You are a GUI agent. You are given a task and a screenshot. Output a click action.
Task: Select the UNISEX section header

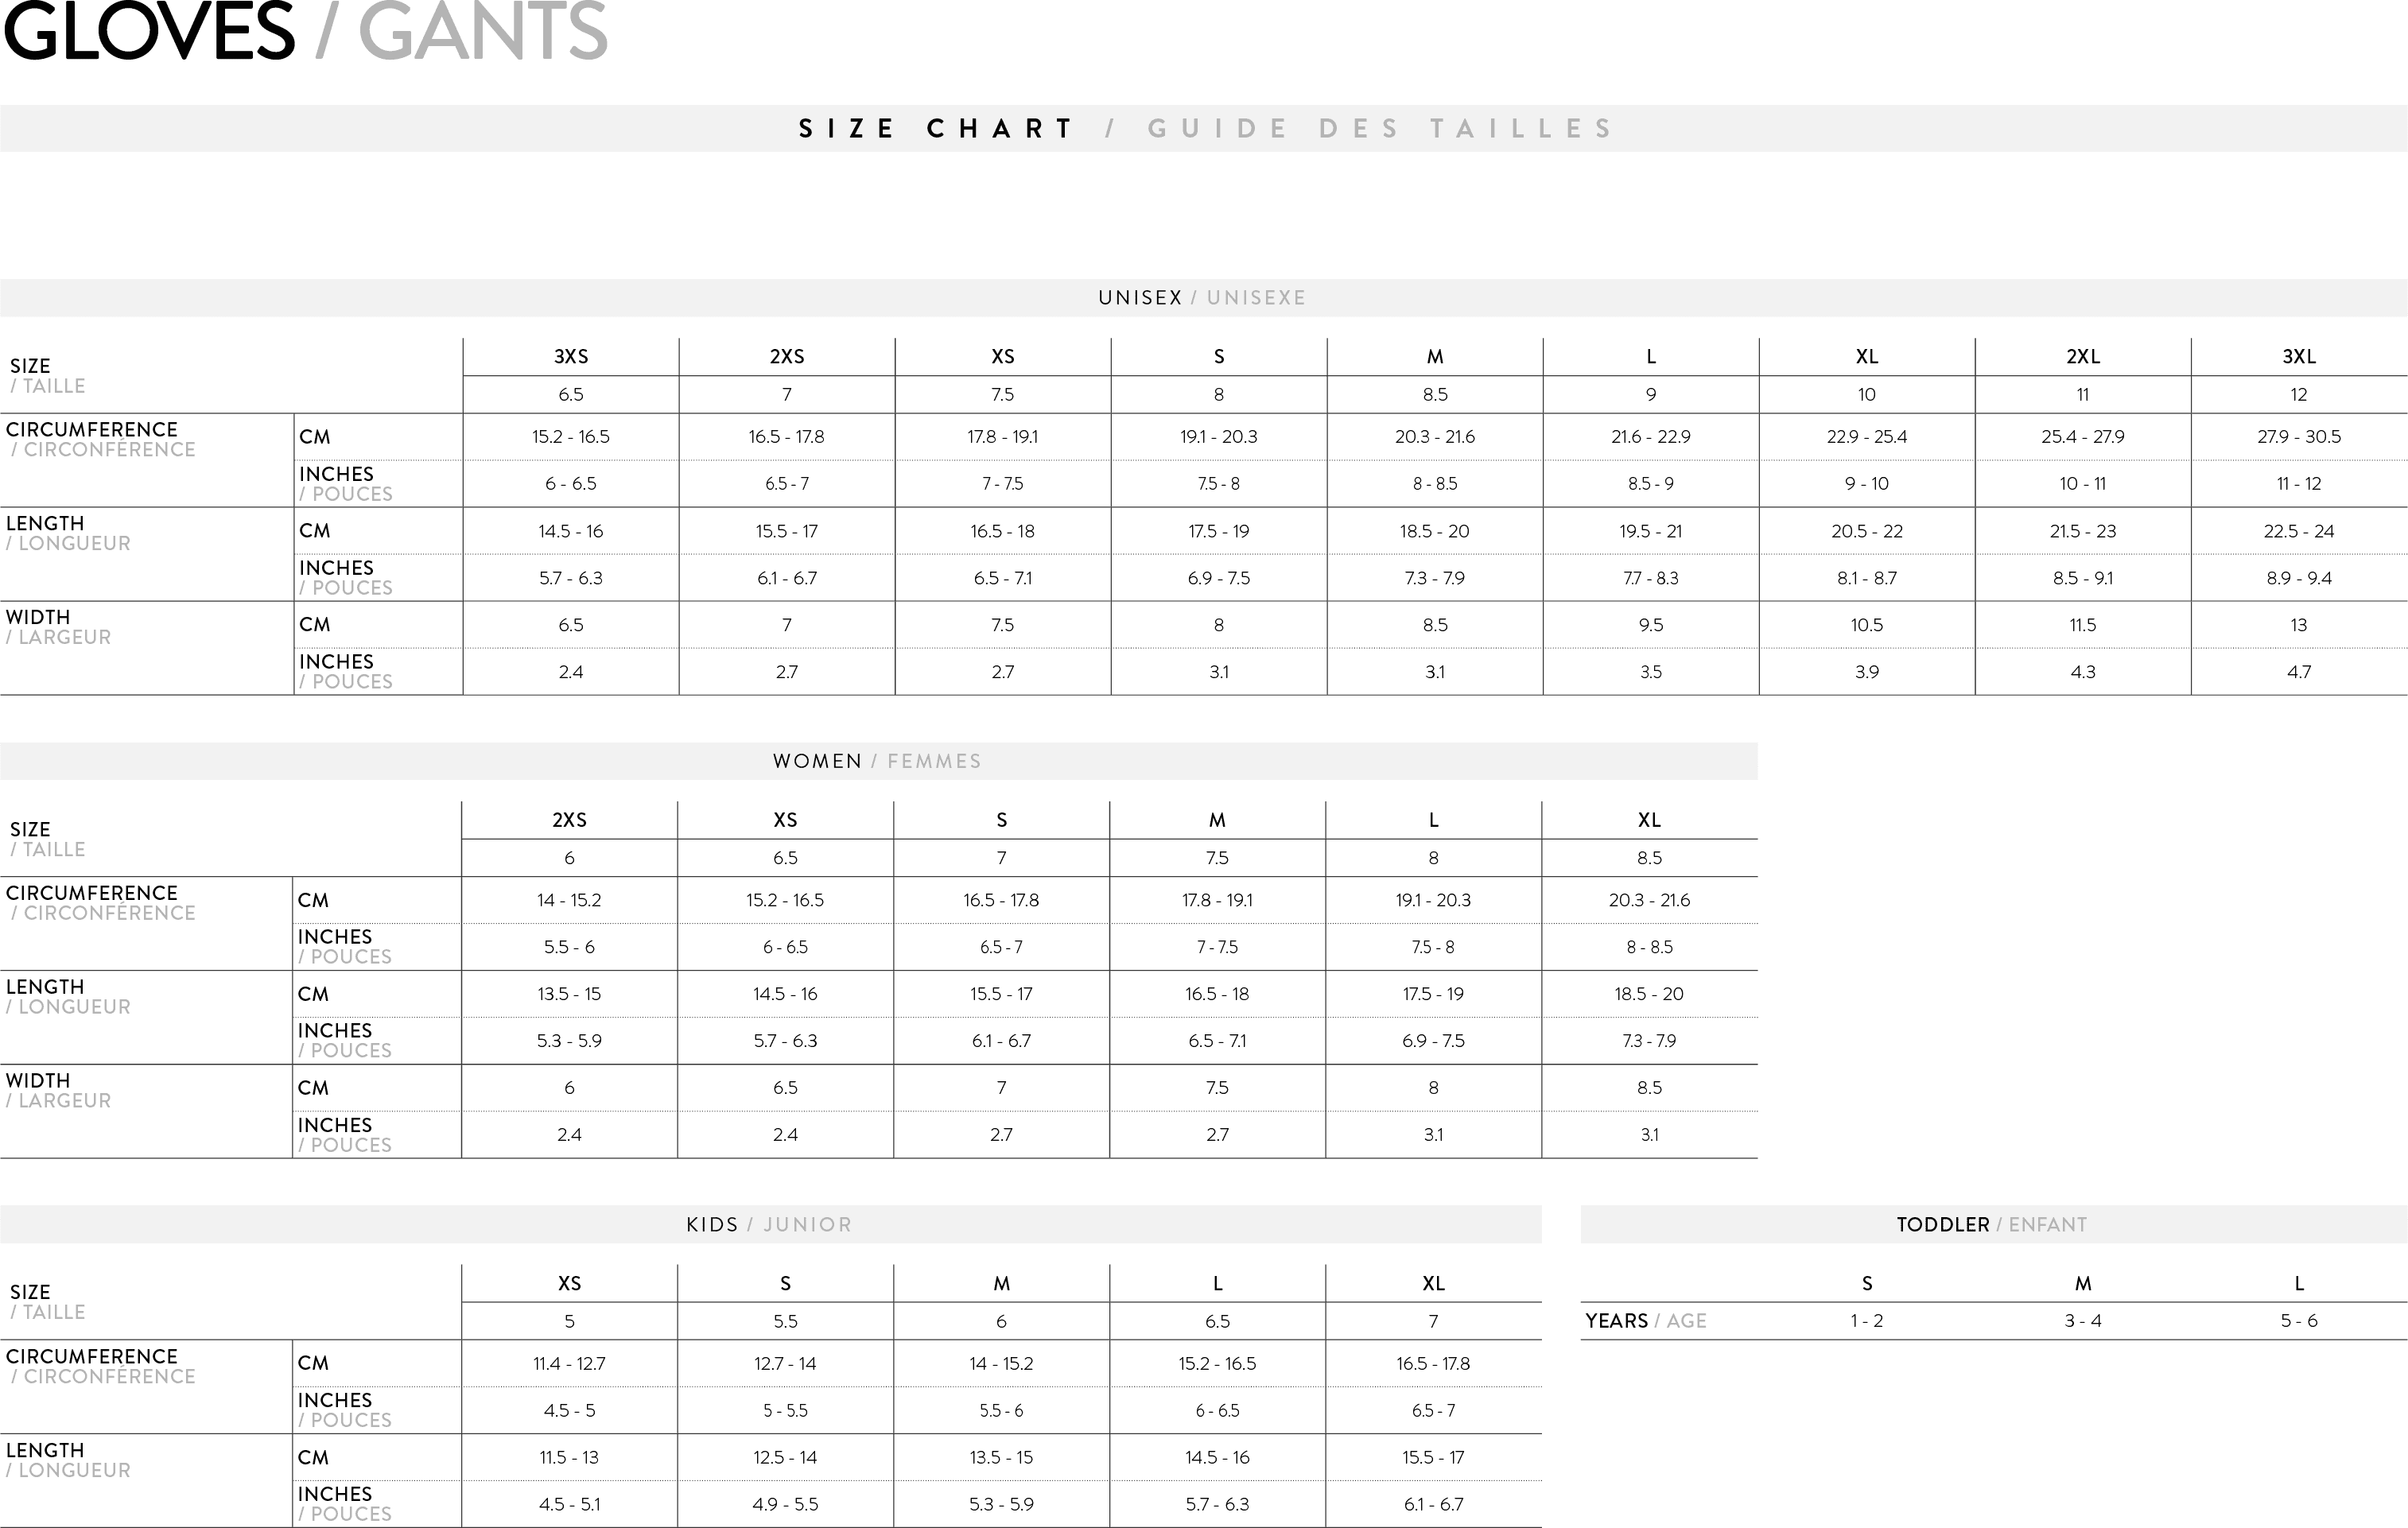1202,298
